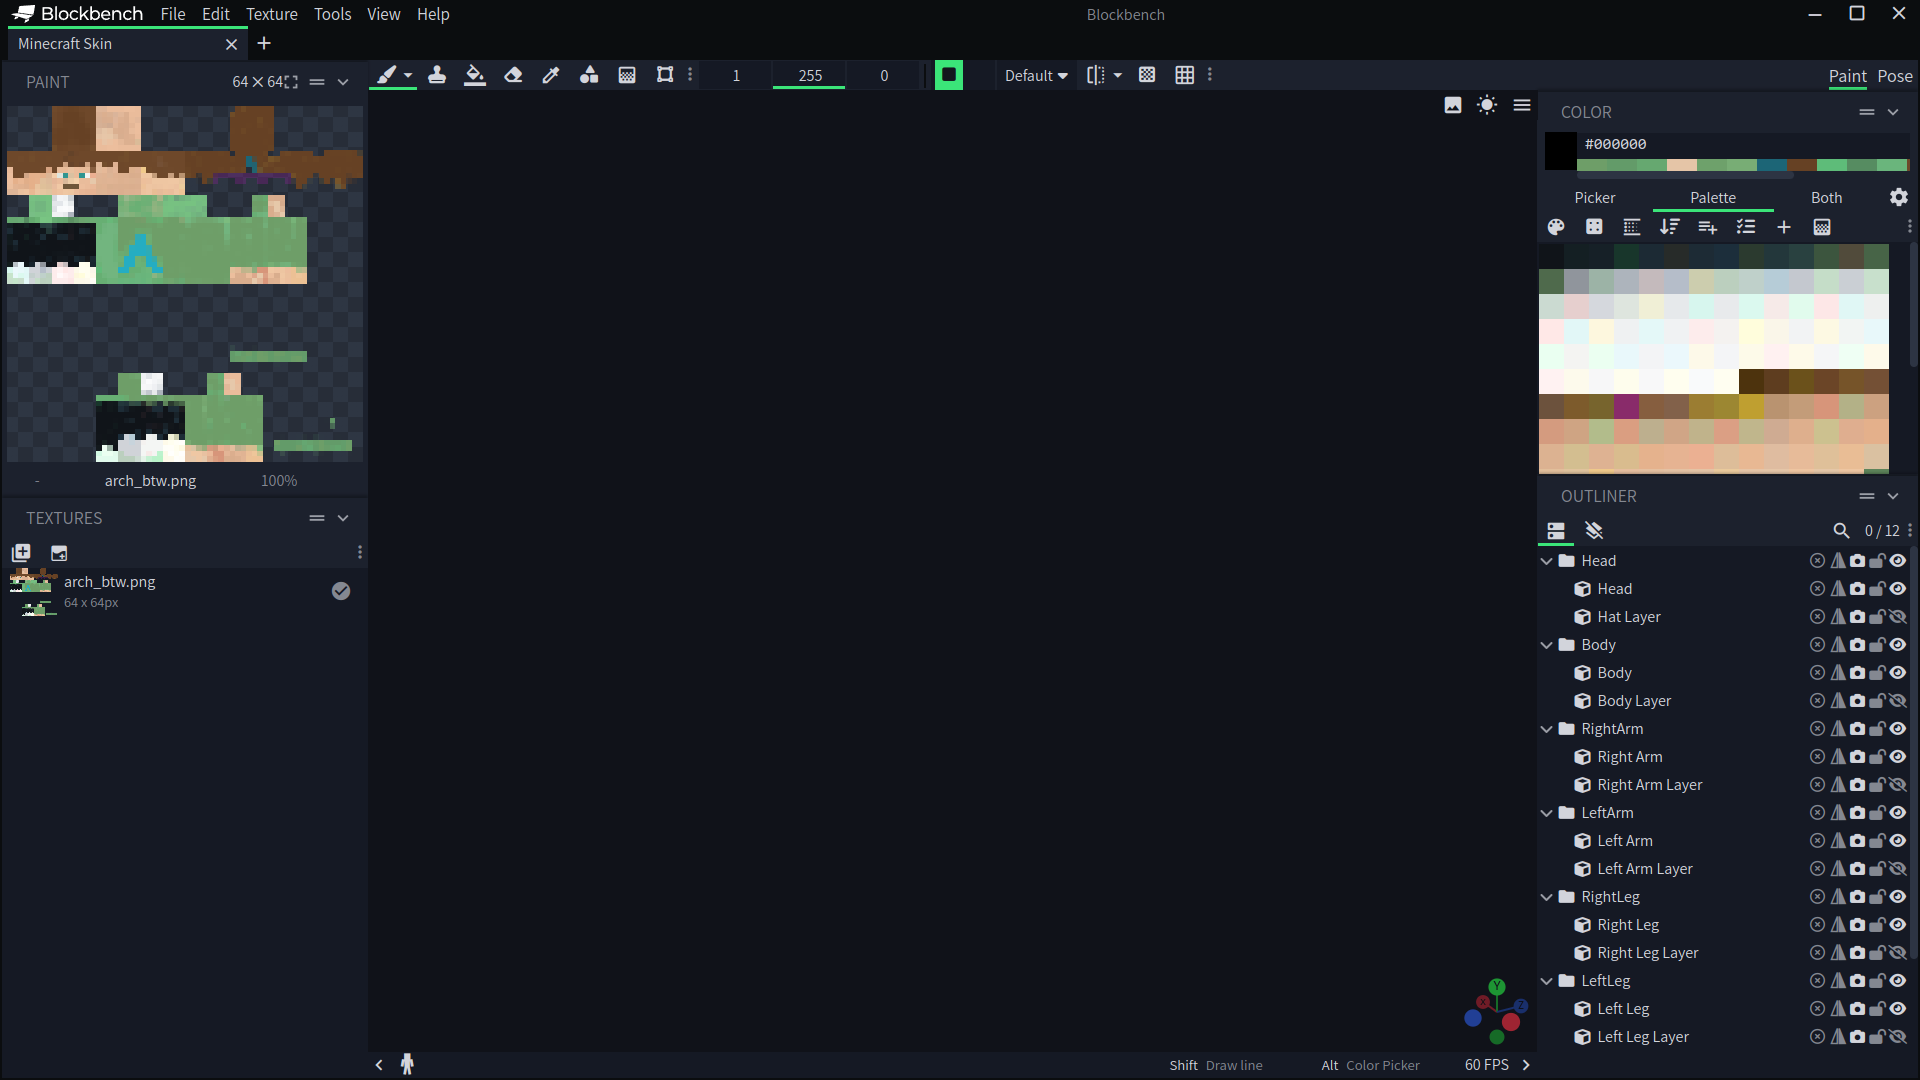Screen dimensions: 1920x1080
Task: Click the brush opacity field showing 255
Action: pyautogui.click(x=810, y=76)
